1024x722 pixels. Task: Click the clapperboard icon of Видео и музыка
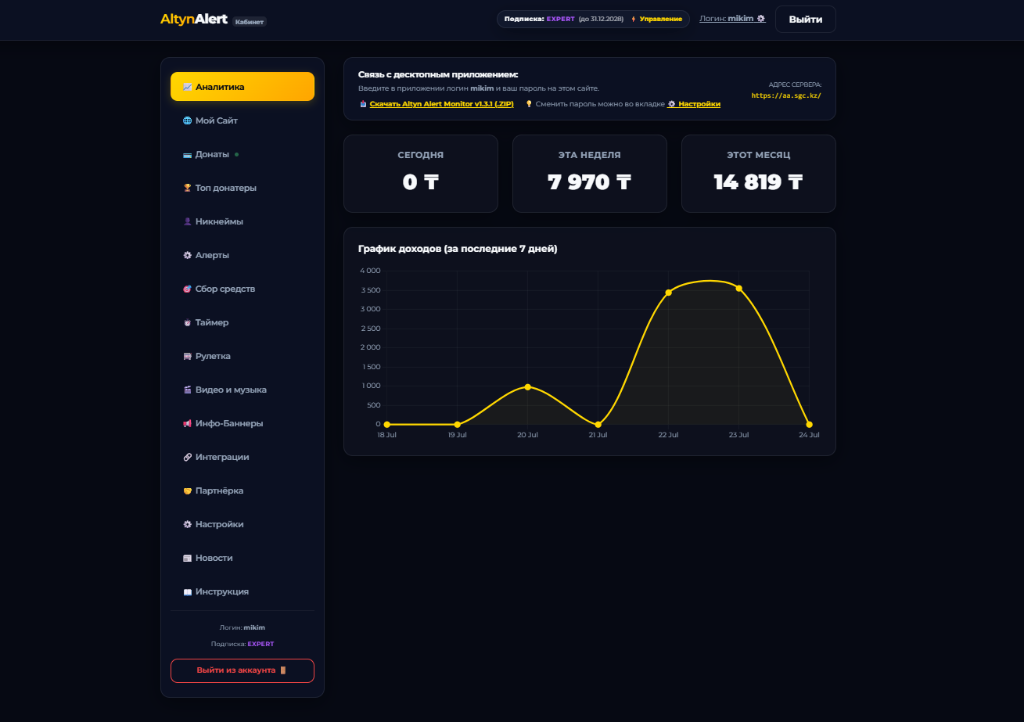click(187, 390)
